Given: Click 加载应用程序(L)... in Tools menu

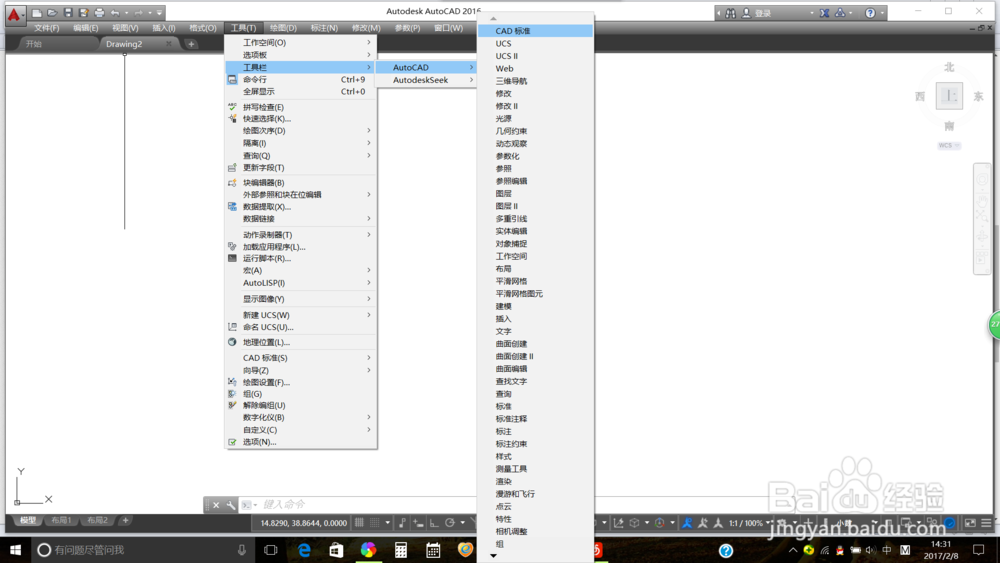Looking at the screenshot, I should point(300,247).
